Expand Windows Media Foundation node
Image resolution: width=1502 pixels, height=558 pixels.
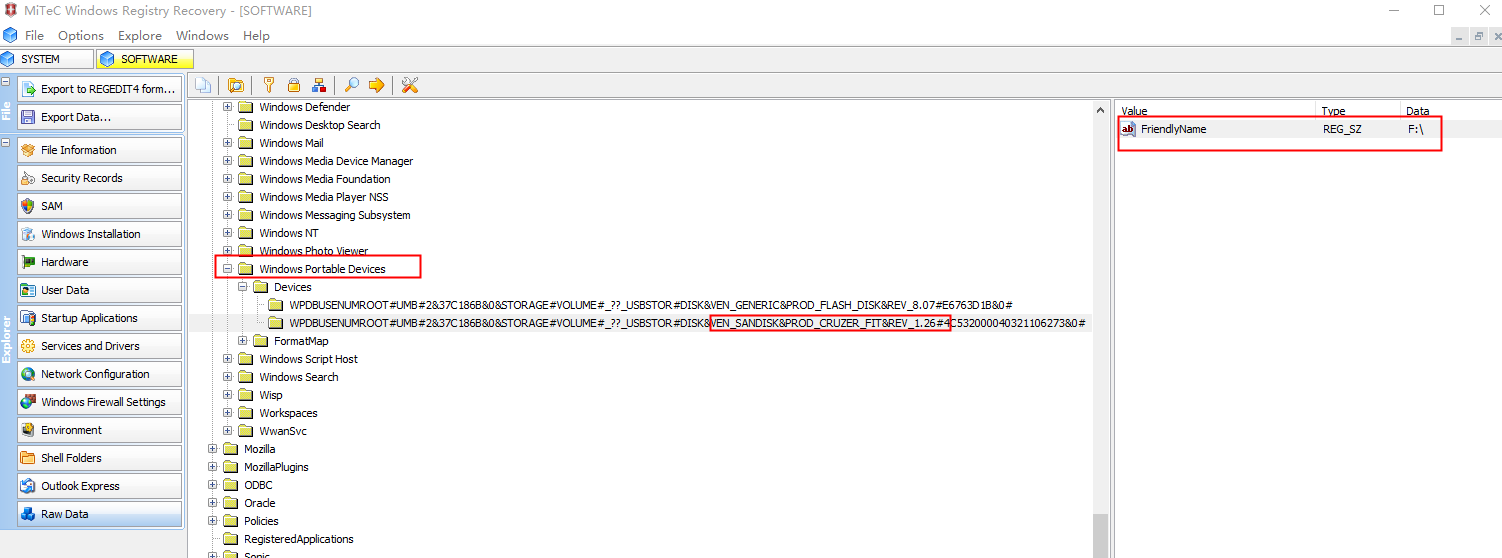click(227, 179)
